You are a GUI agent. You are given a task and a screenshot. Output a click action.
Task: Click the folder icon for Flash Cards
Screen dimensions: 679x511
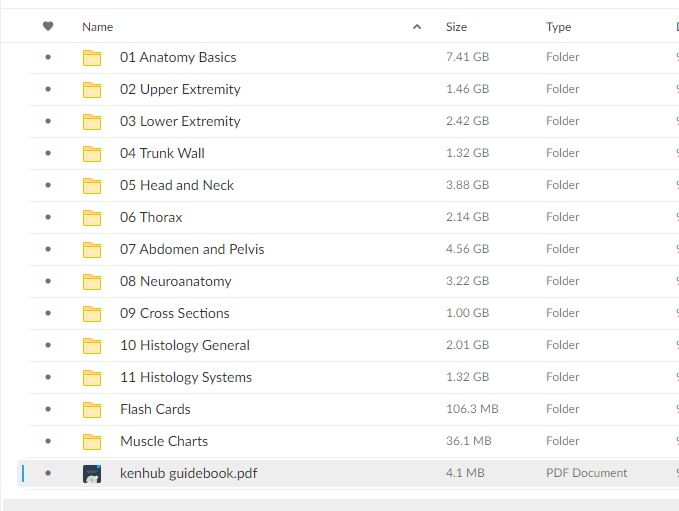click(92, 410)
